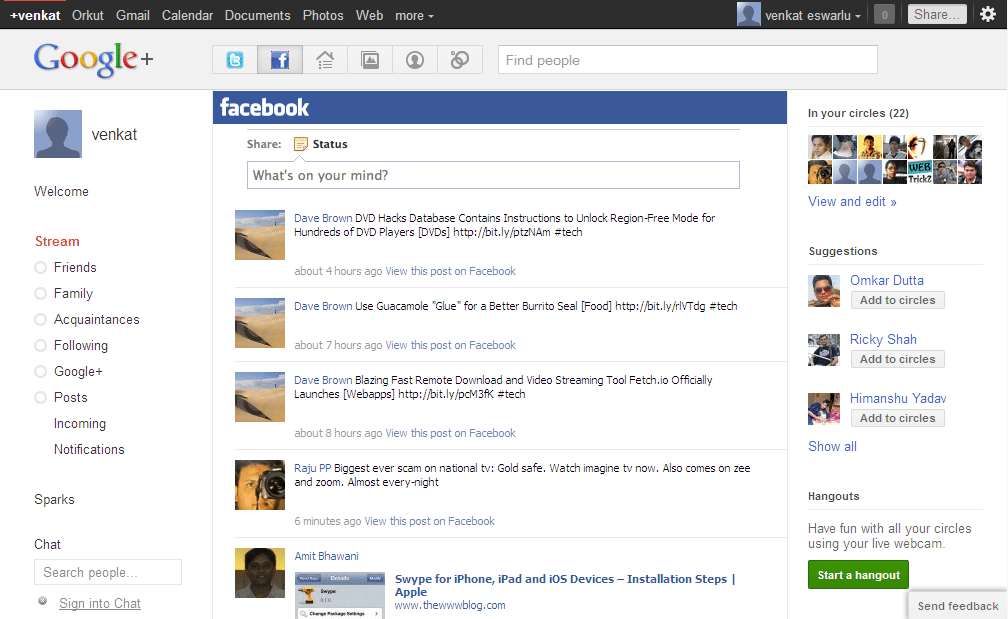Open the Amit Bhawani name link

point(327,556)
